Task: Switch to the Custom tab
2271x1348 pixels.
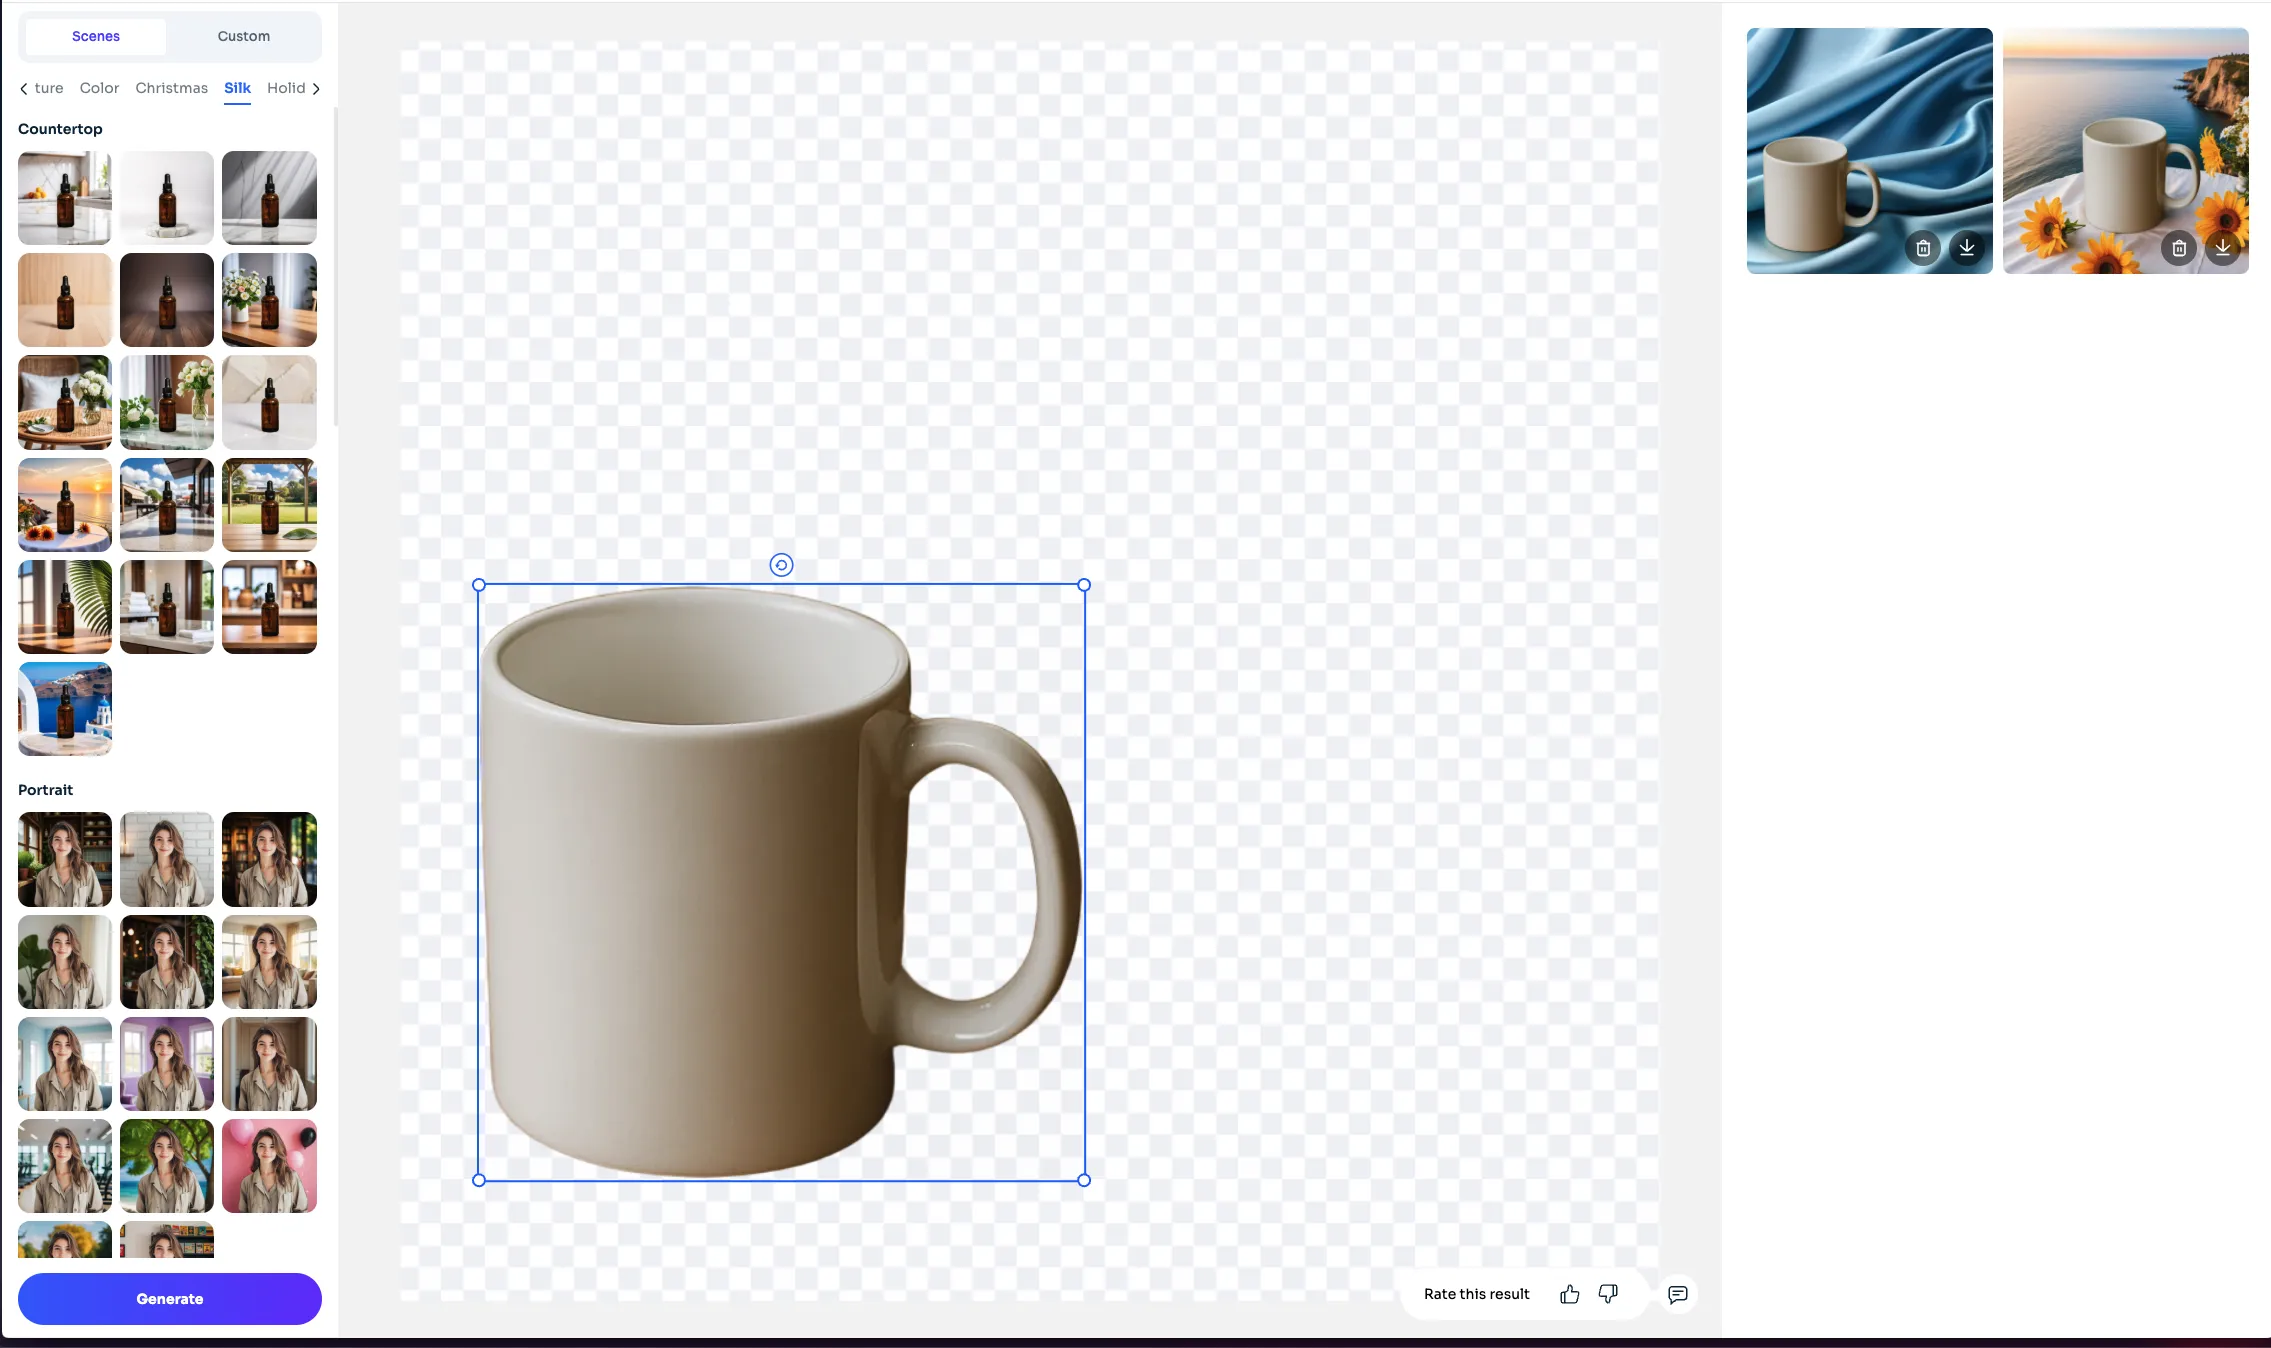Action: point(243,36)
